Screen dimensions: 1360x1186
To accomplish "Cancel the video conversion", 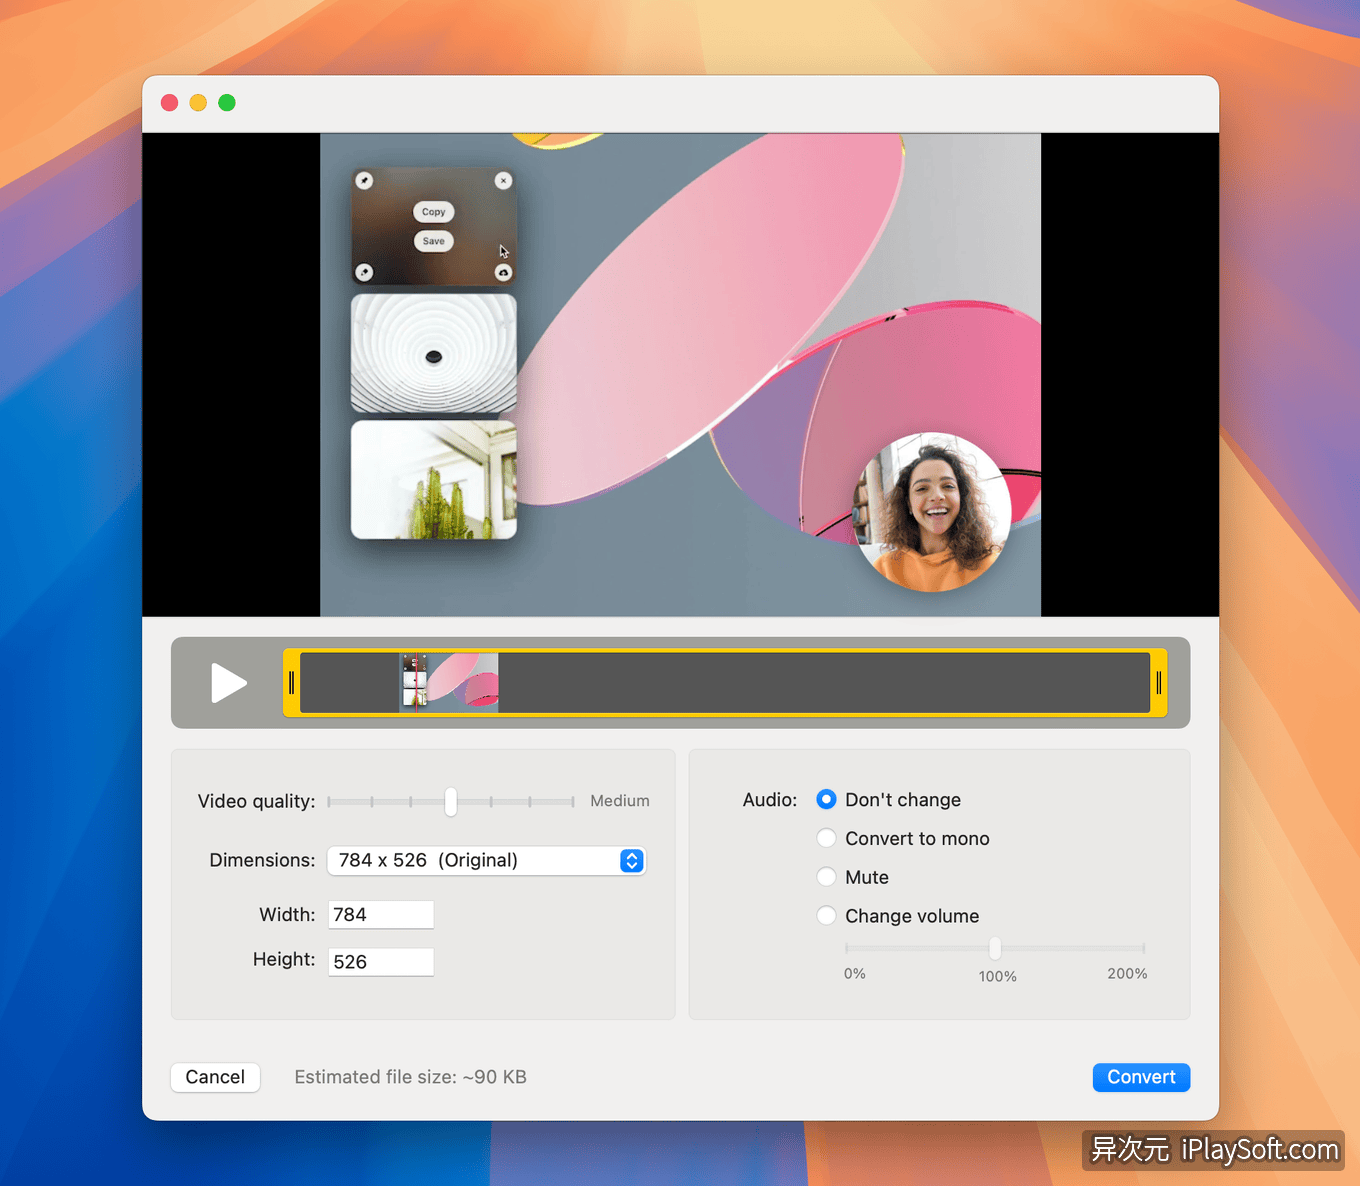I will tap(215, 1077).
